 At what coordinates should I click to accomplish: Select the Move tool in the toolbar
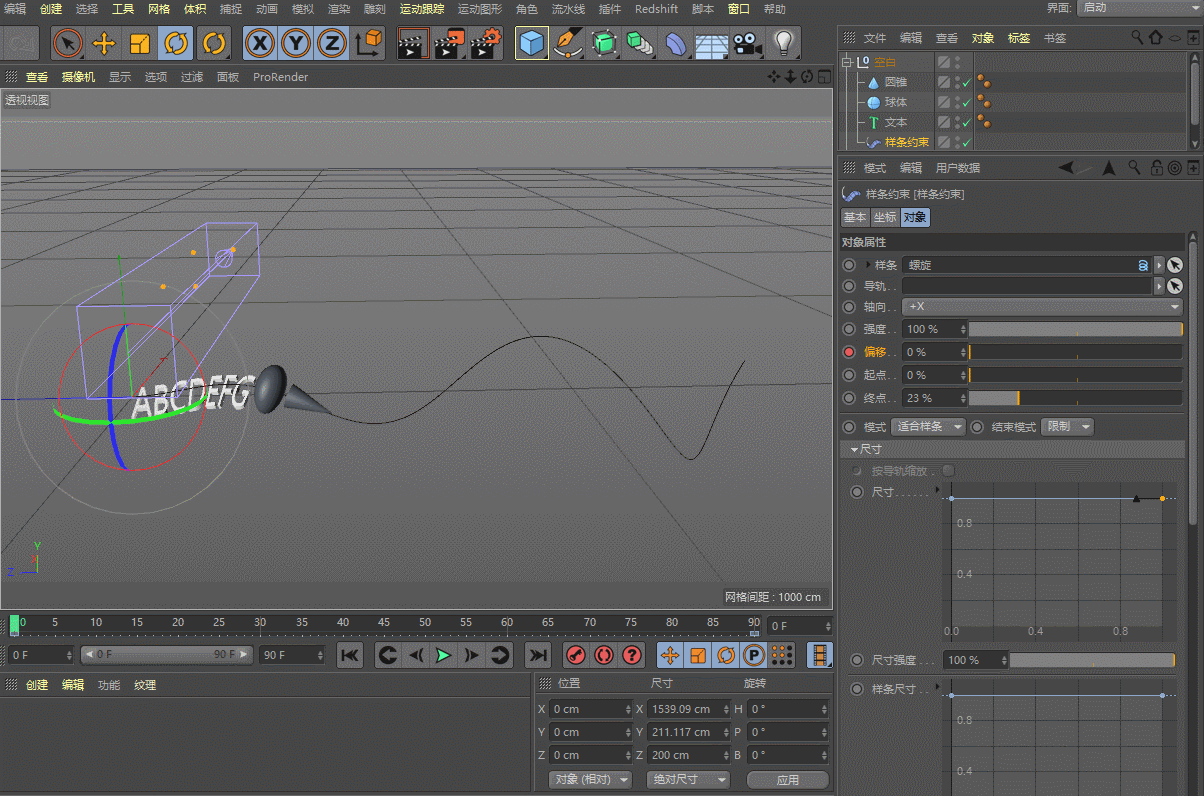point(104,44)
